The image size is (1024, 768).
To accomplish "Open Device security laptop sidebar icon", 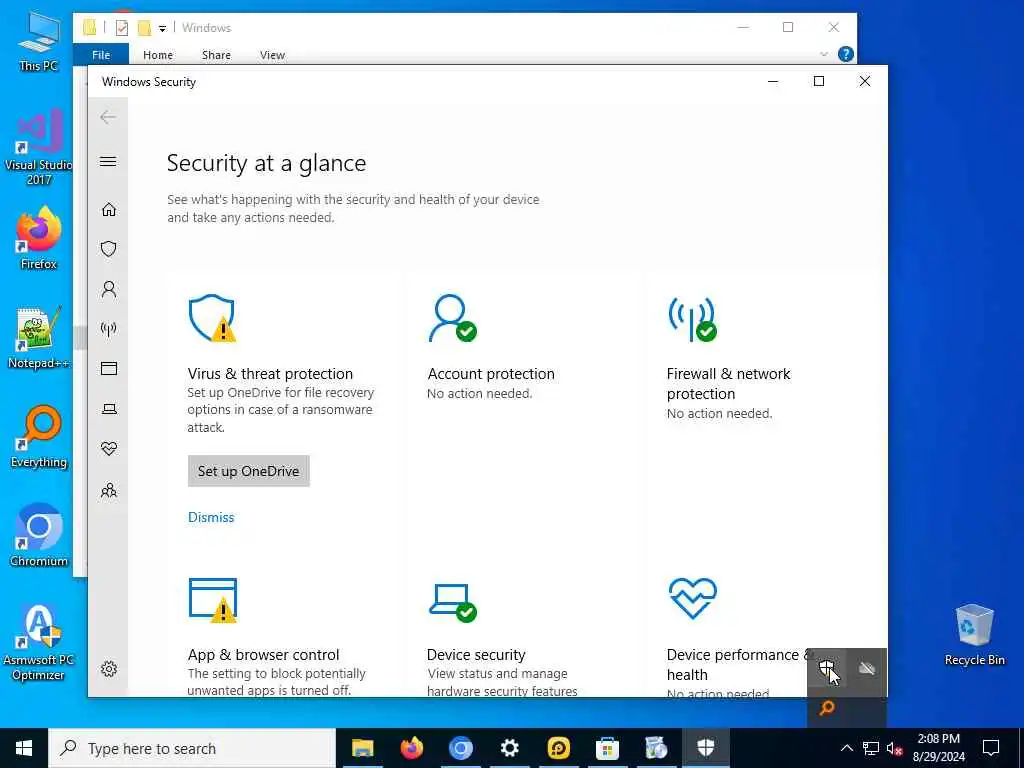I will coord(108,409).
